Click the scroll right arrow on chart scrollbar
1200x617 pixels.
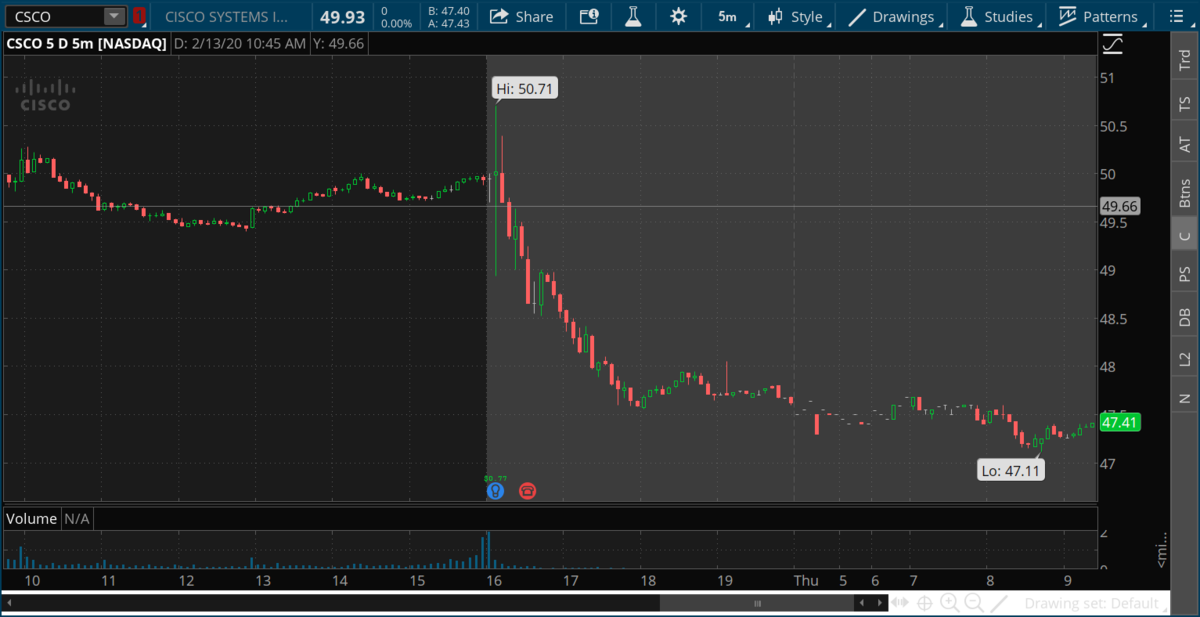(x=880, y=603)
